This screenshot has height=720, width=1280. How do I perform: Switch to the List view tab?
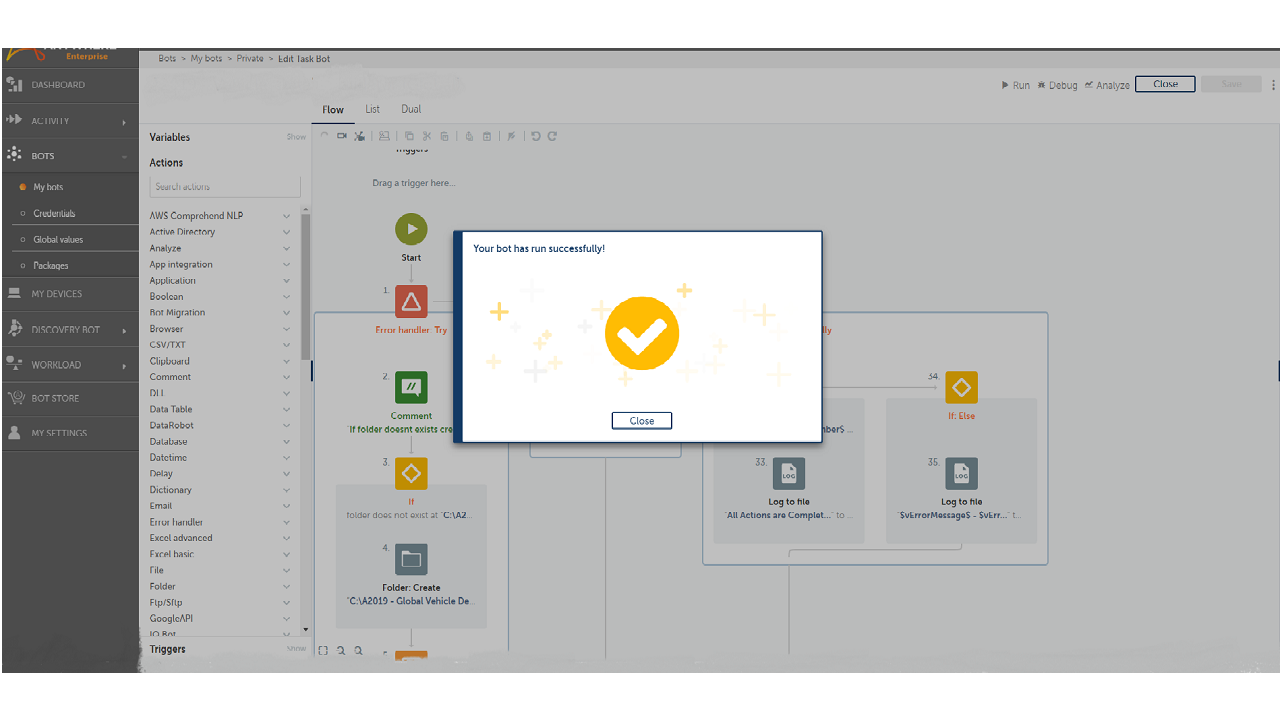pos(372,109)
